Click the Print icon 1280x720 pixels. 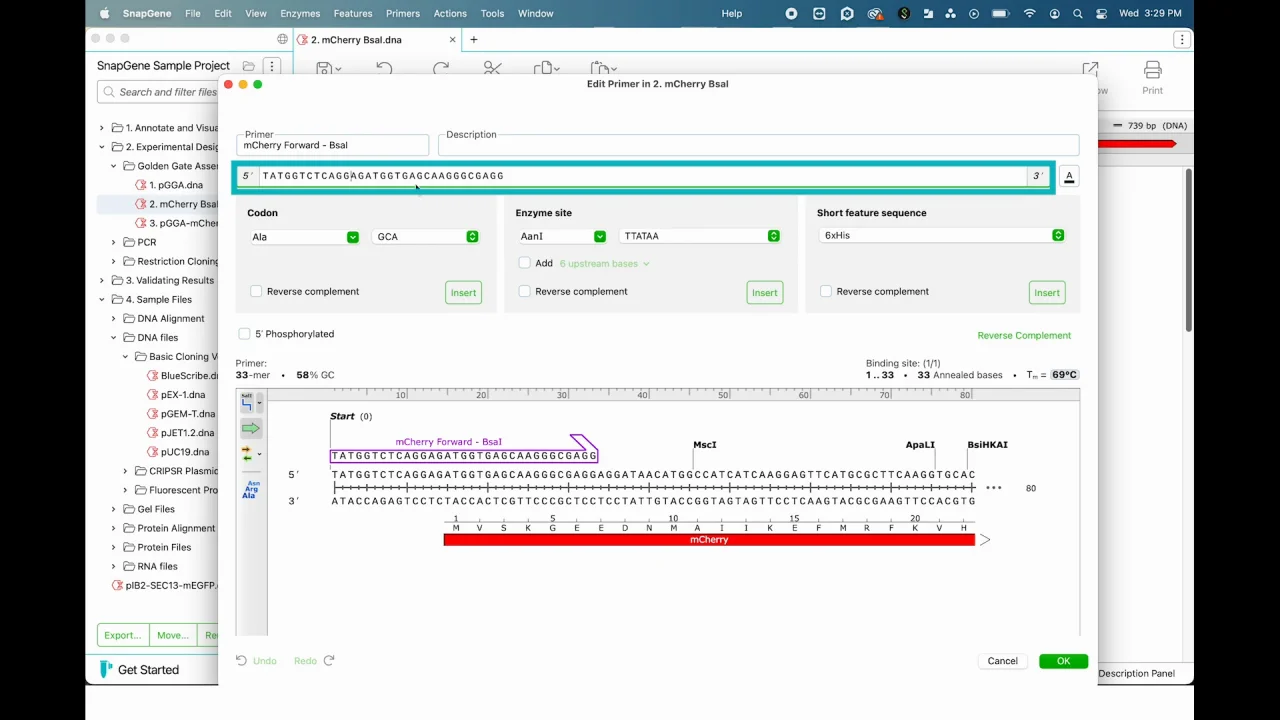point(1153,70)
